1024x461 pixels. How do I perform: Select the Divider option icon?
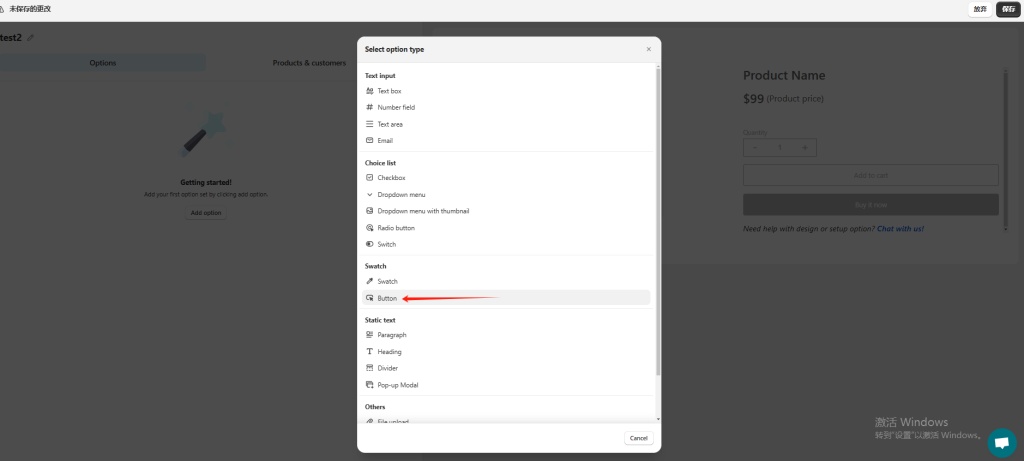coord(370,368)
